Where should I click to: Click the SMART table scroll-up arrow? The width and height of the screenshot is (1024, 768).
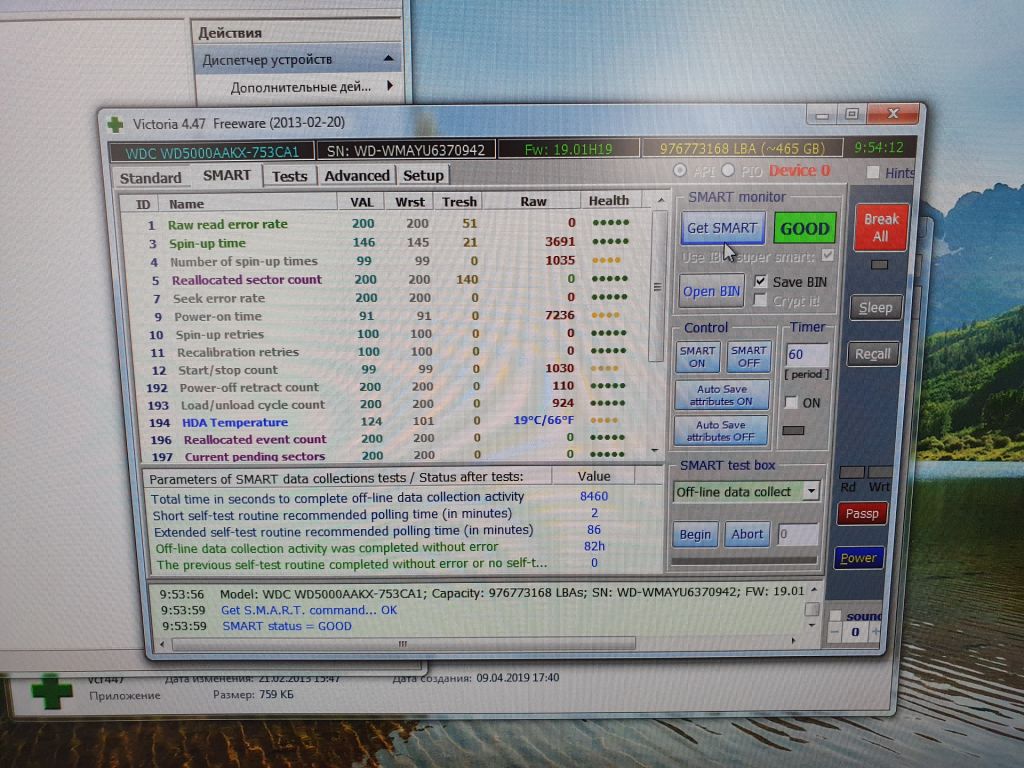[660, 200]
